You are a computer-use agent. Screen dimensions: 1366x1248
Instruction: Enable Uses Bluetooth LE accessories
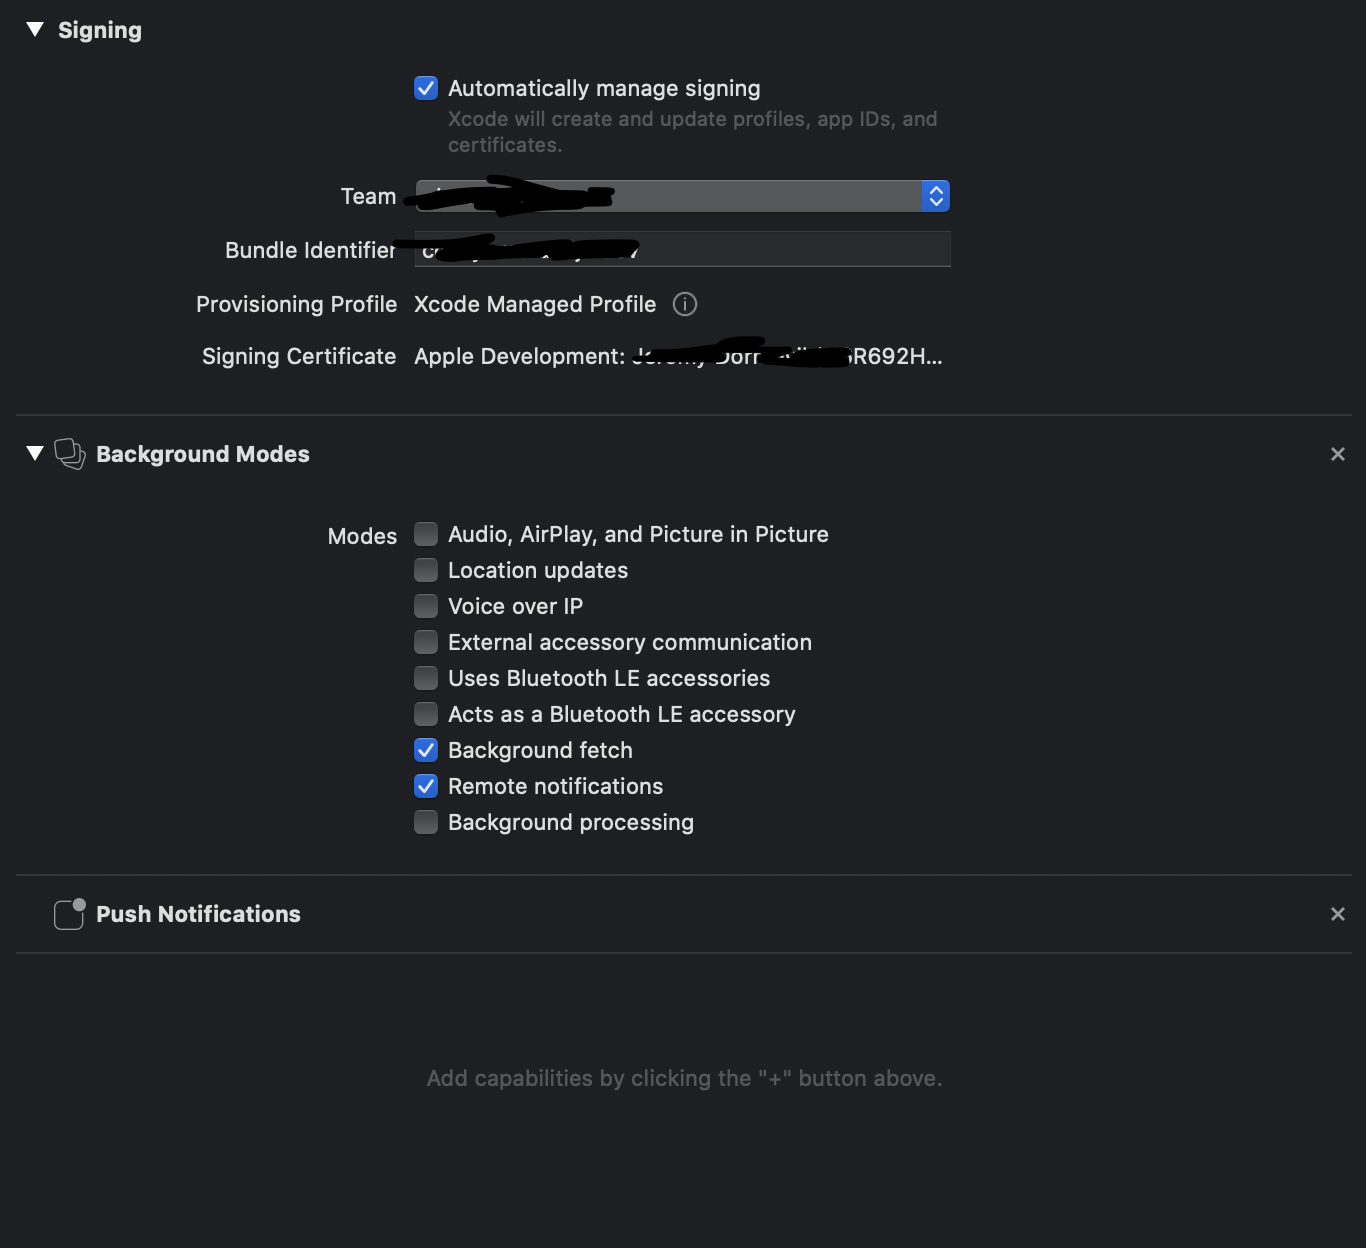point(426,678)
